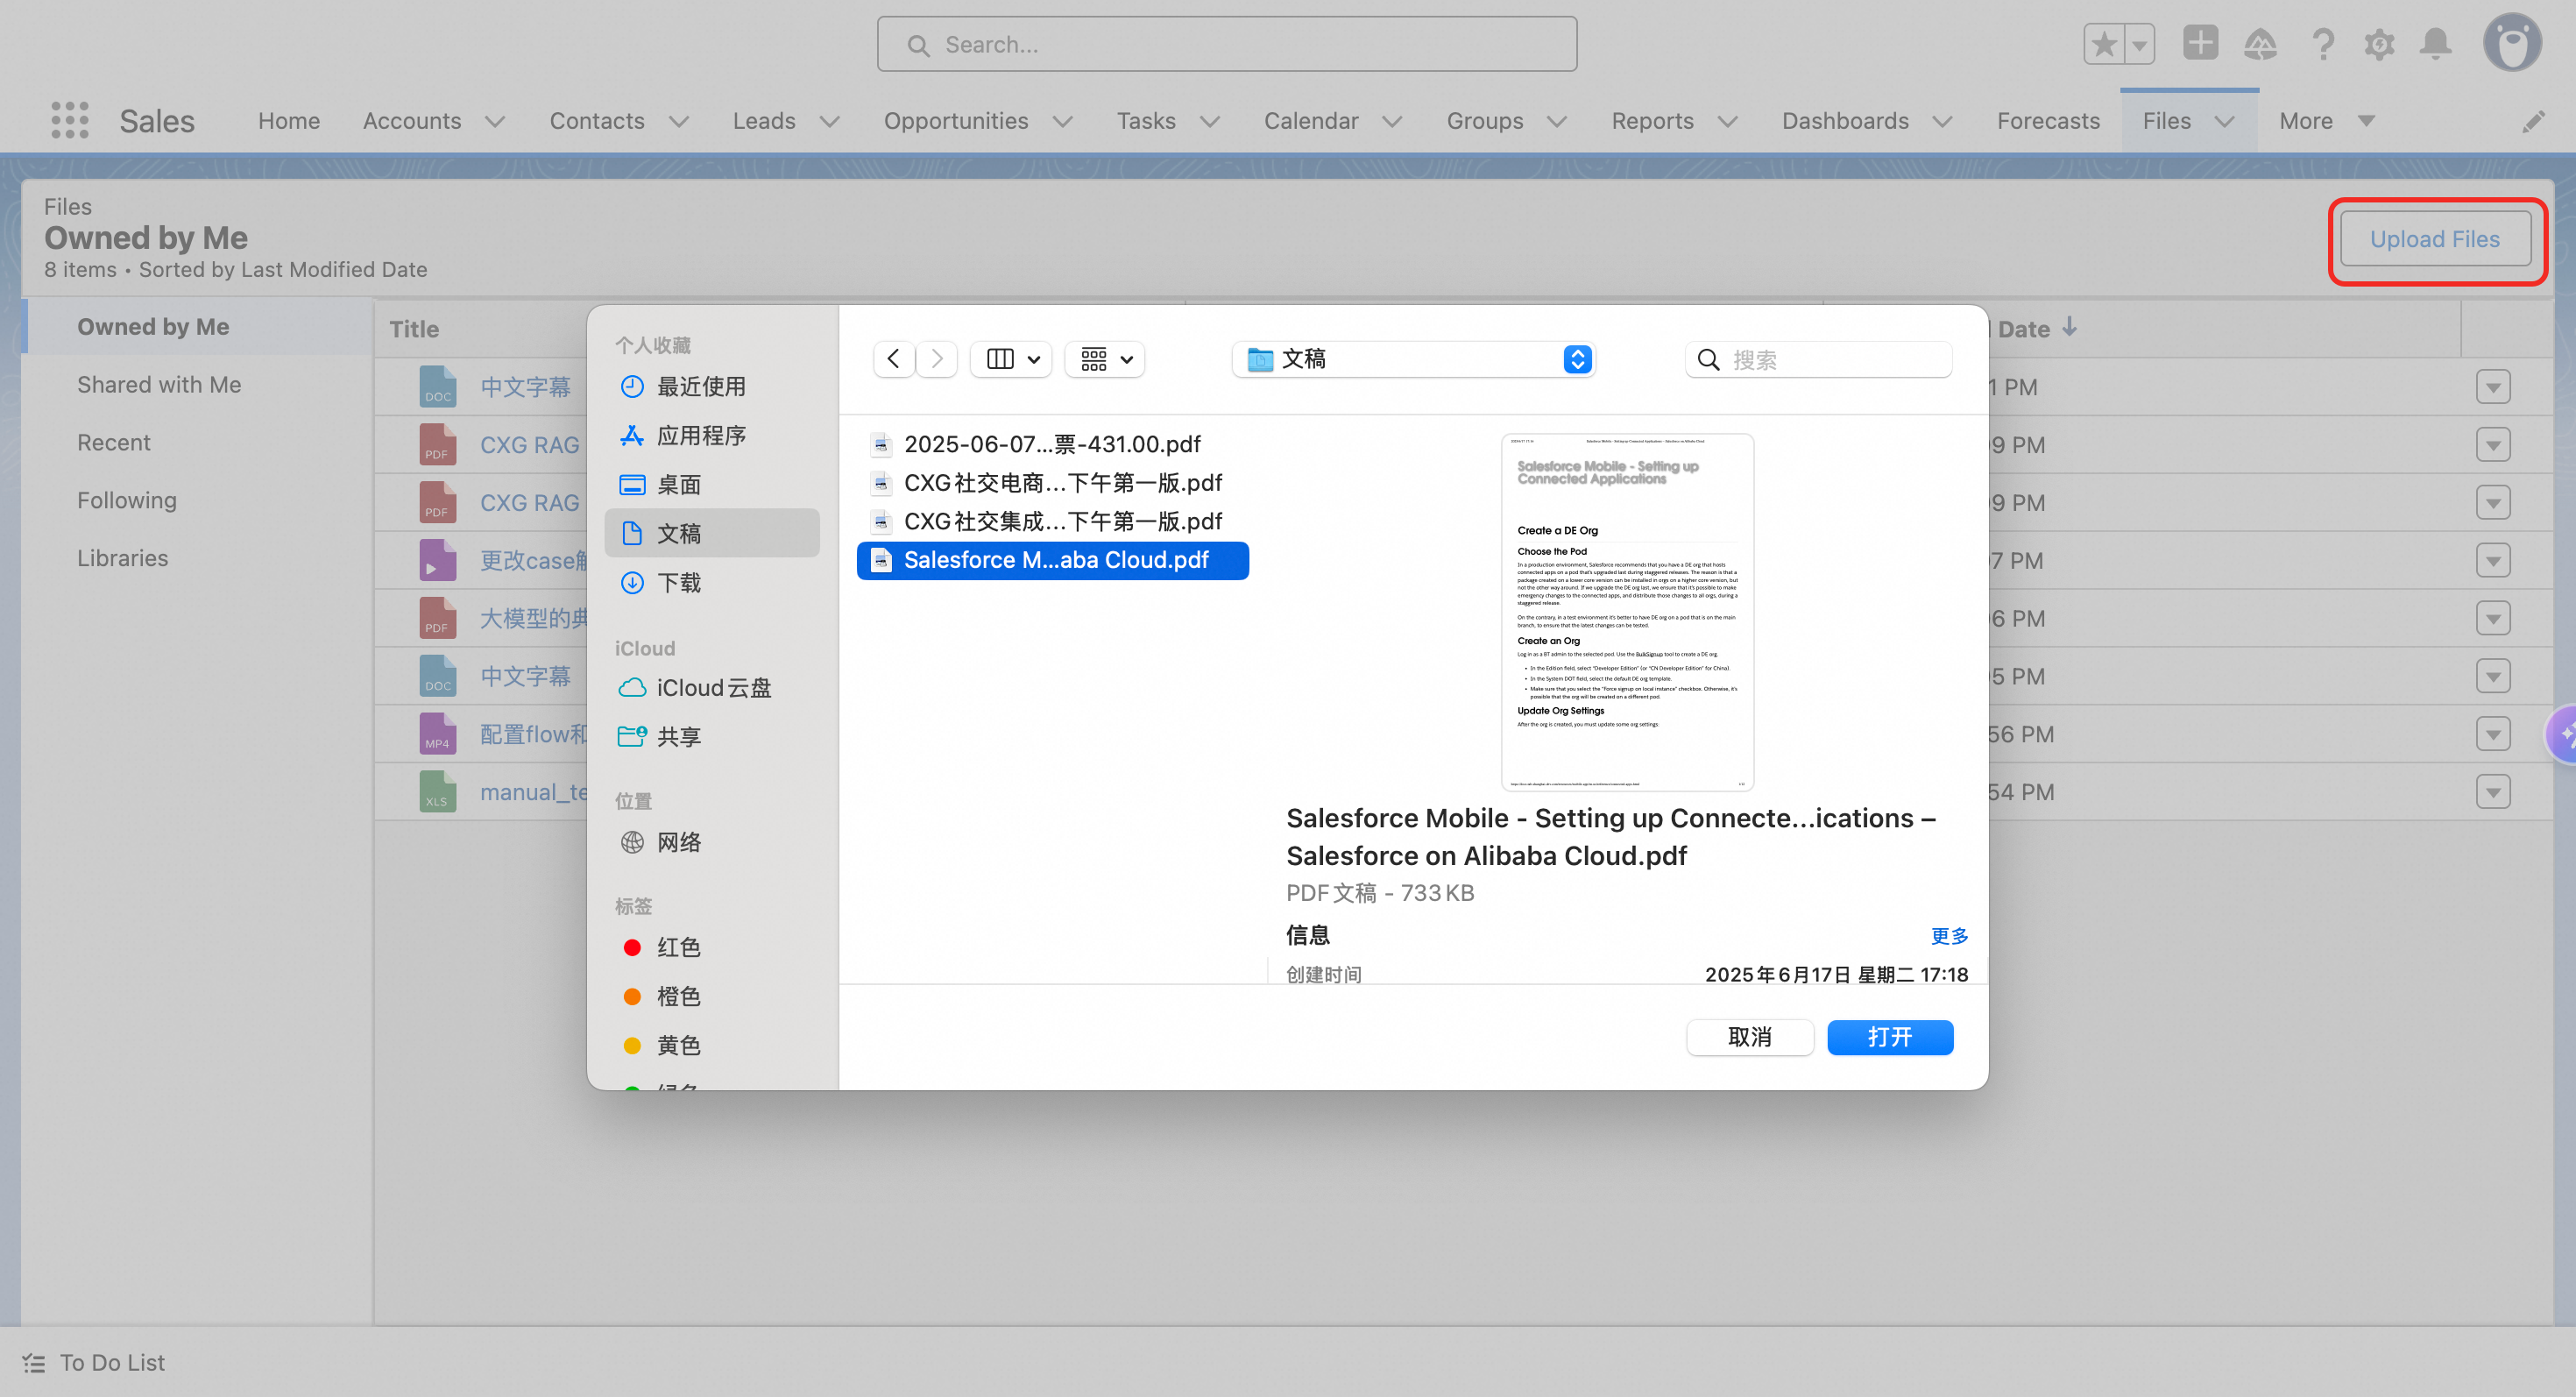Click the To Do List icon
This screenshot has height=1397, width=2576.
34,1363
